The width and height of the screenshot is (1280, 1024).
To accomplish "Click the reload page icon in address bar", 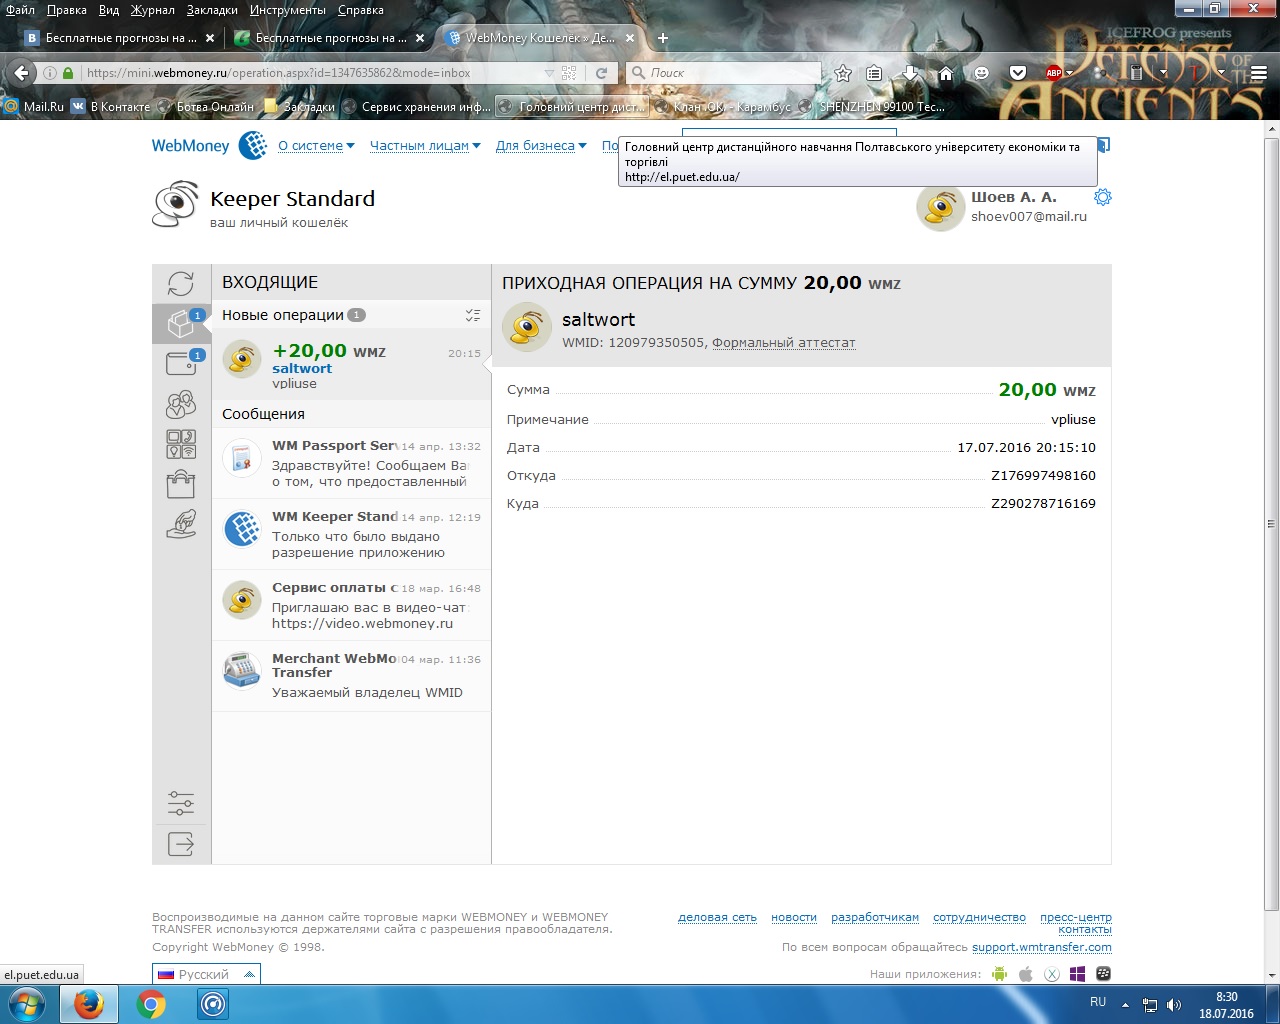I will (x=601, y=73).
